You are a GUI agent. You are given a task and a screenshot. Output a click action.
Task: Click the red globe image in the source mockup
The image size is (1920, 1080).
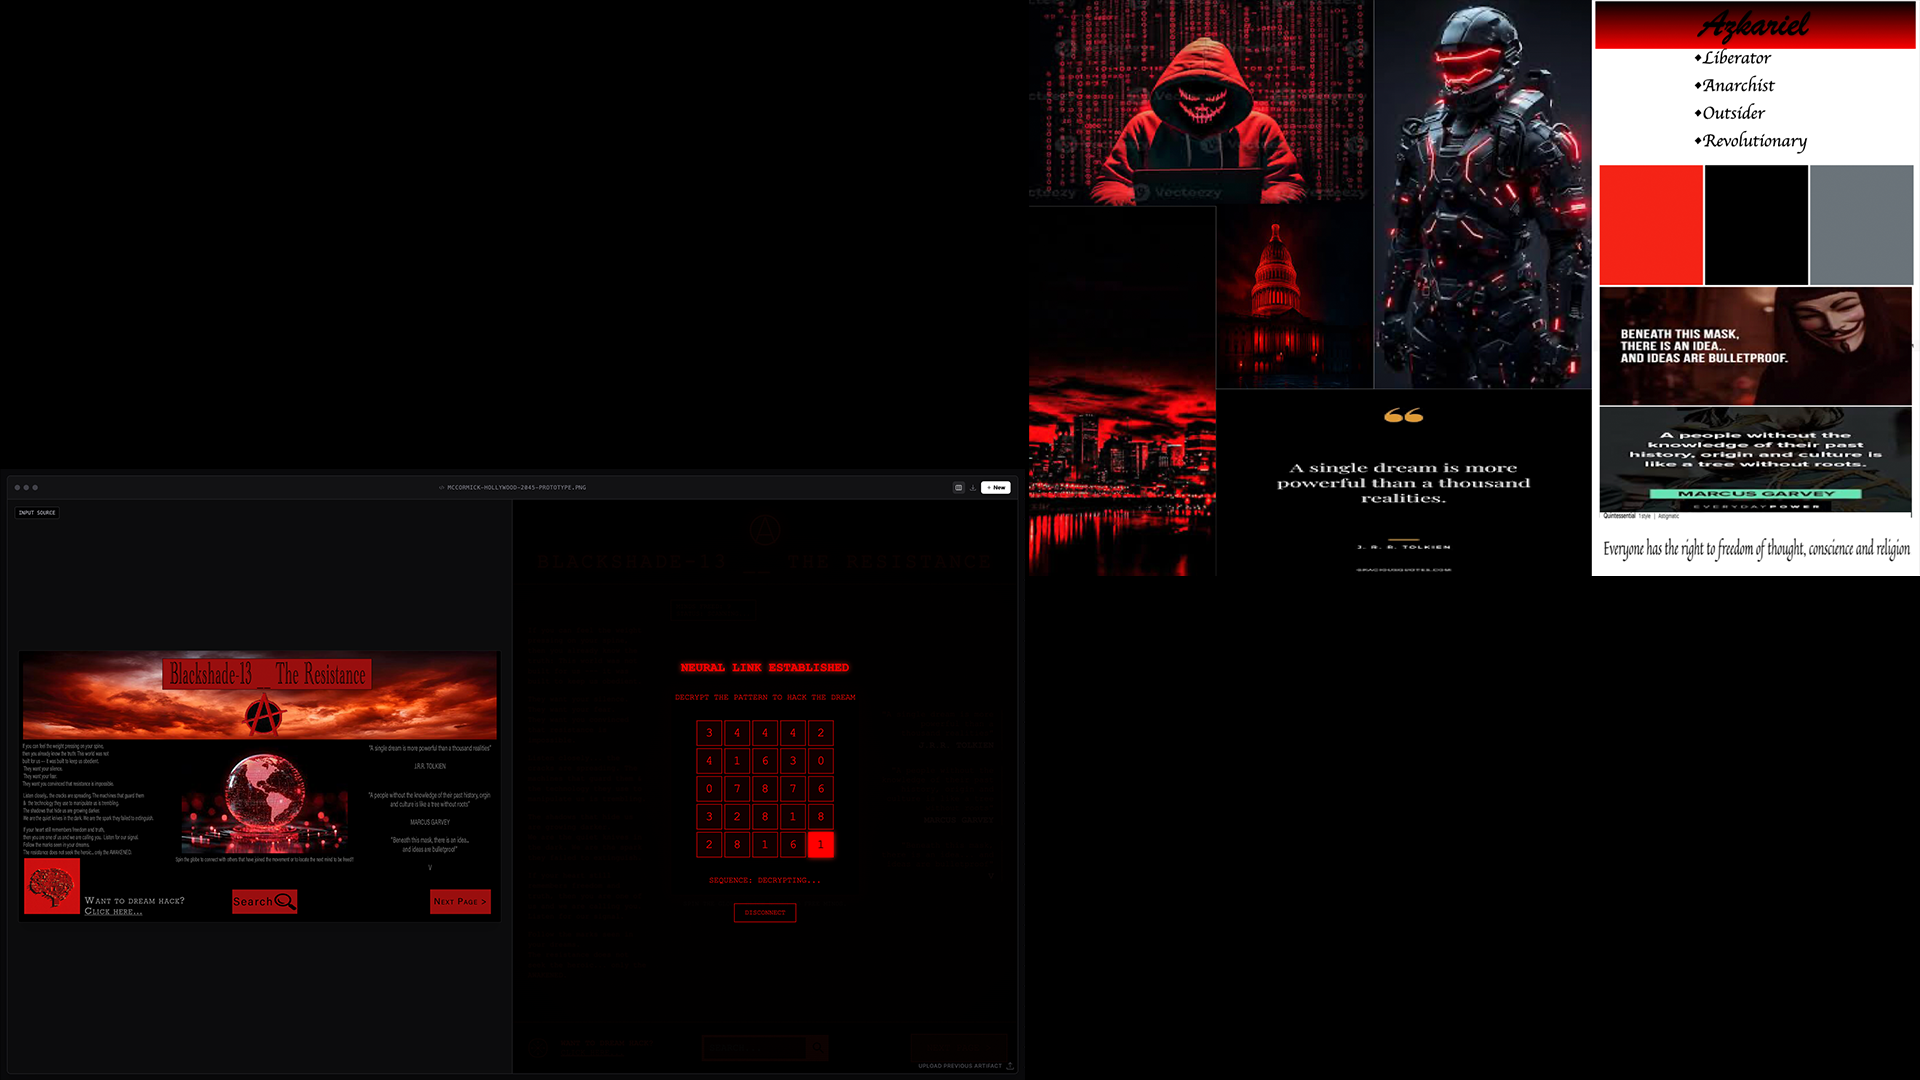click(x=265, y=804)
